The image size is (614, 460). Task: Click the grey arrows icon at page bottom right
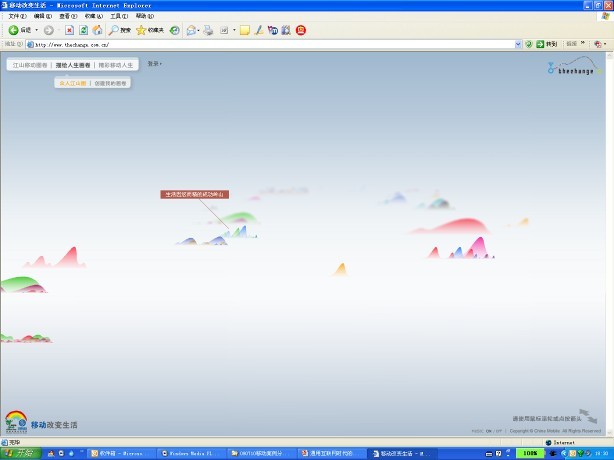click(x=588, y=416)
